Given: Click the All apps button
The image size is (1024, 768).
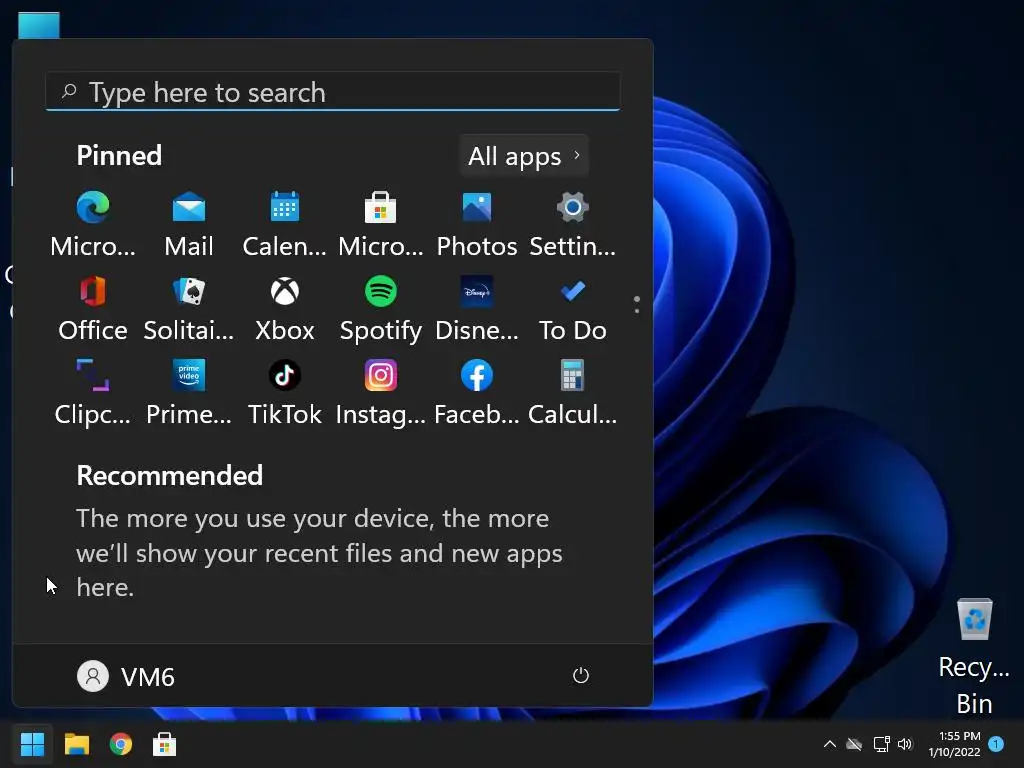Looking at the screenshot, I should (x=524, y=156).
